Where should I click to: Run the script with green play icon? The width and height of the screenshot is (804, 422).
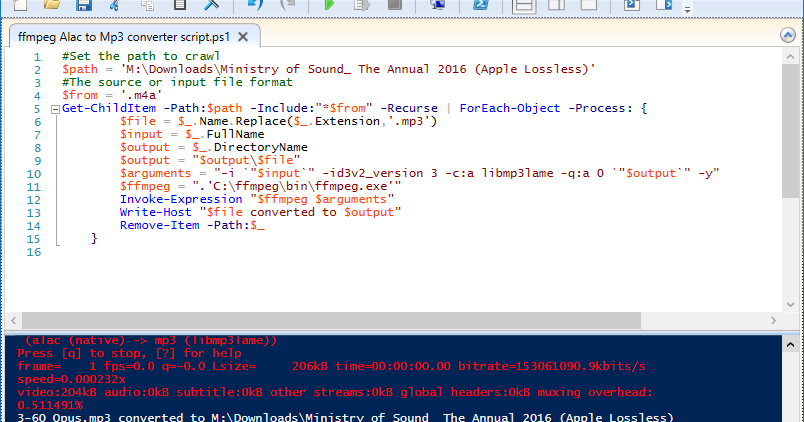click(329, 5)
